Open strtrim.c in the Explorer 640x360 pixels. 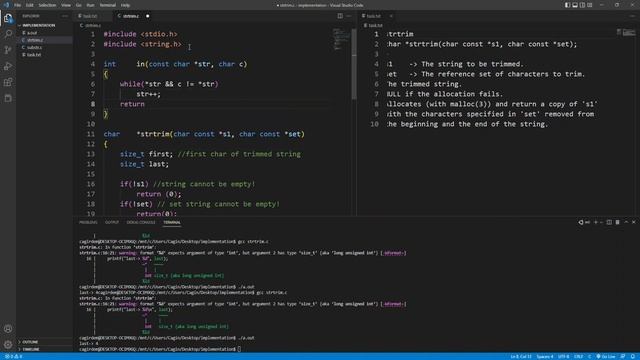pyautogui.click(x=45, y=40)
